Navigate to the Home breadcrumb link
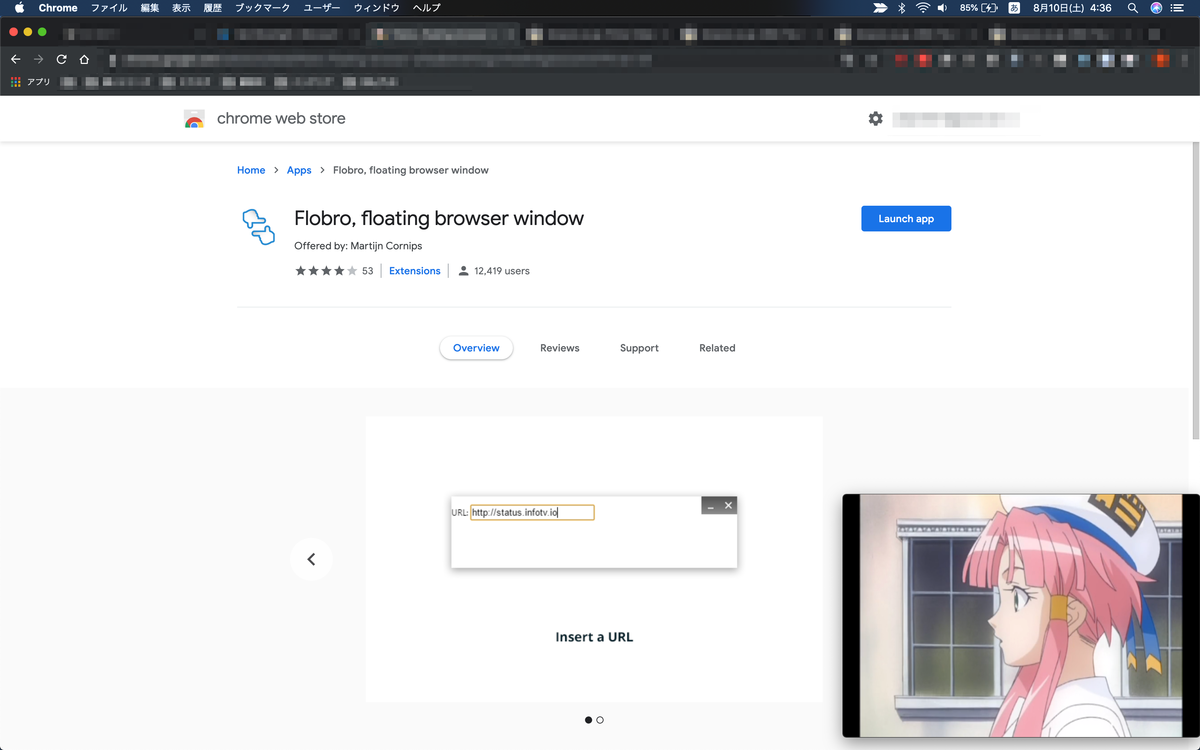The image size is (1200, 750). 251,170
